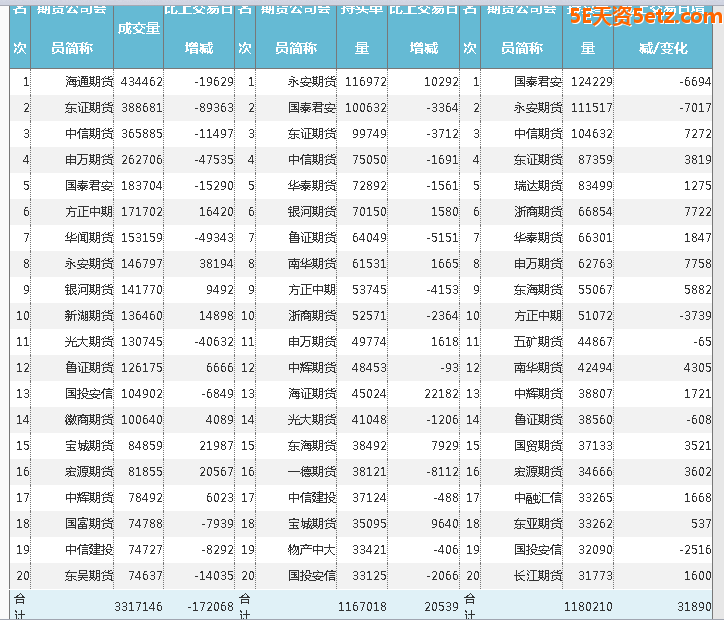This screenshot has width=724, height=620.
Task: Select the 徽商期货 row name cell
Action: click(x=89, y=419)
